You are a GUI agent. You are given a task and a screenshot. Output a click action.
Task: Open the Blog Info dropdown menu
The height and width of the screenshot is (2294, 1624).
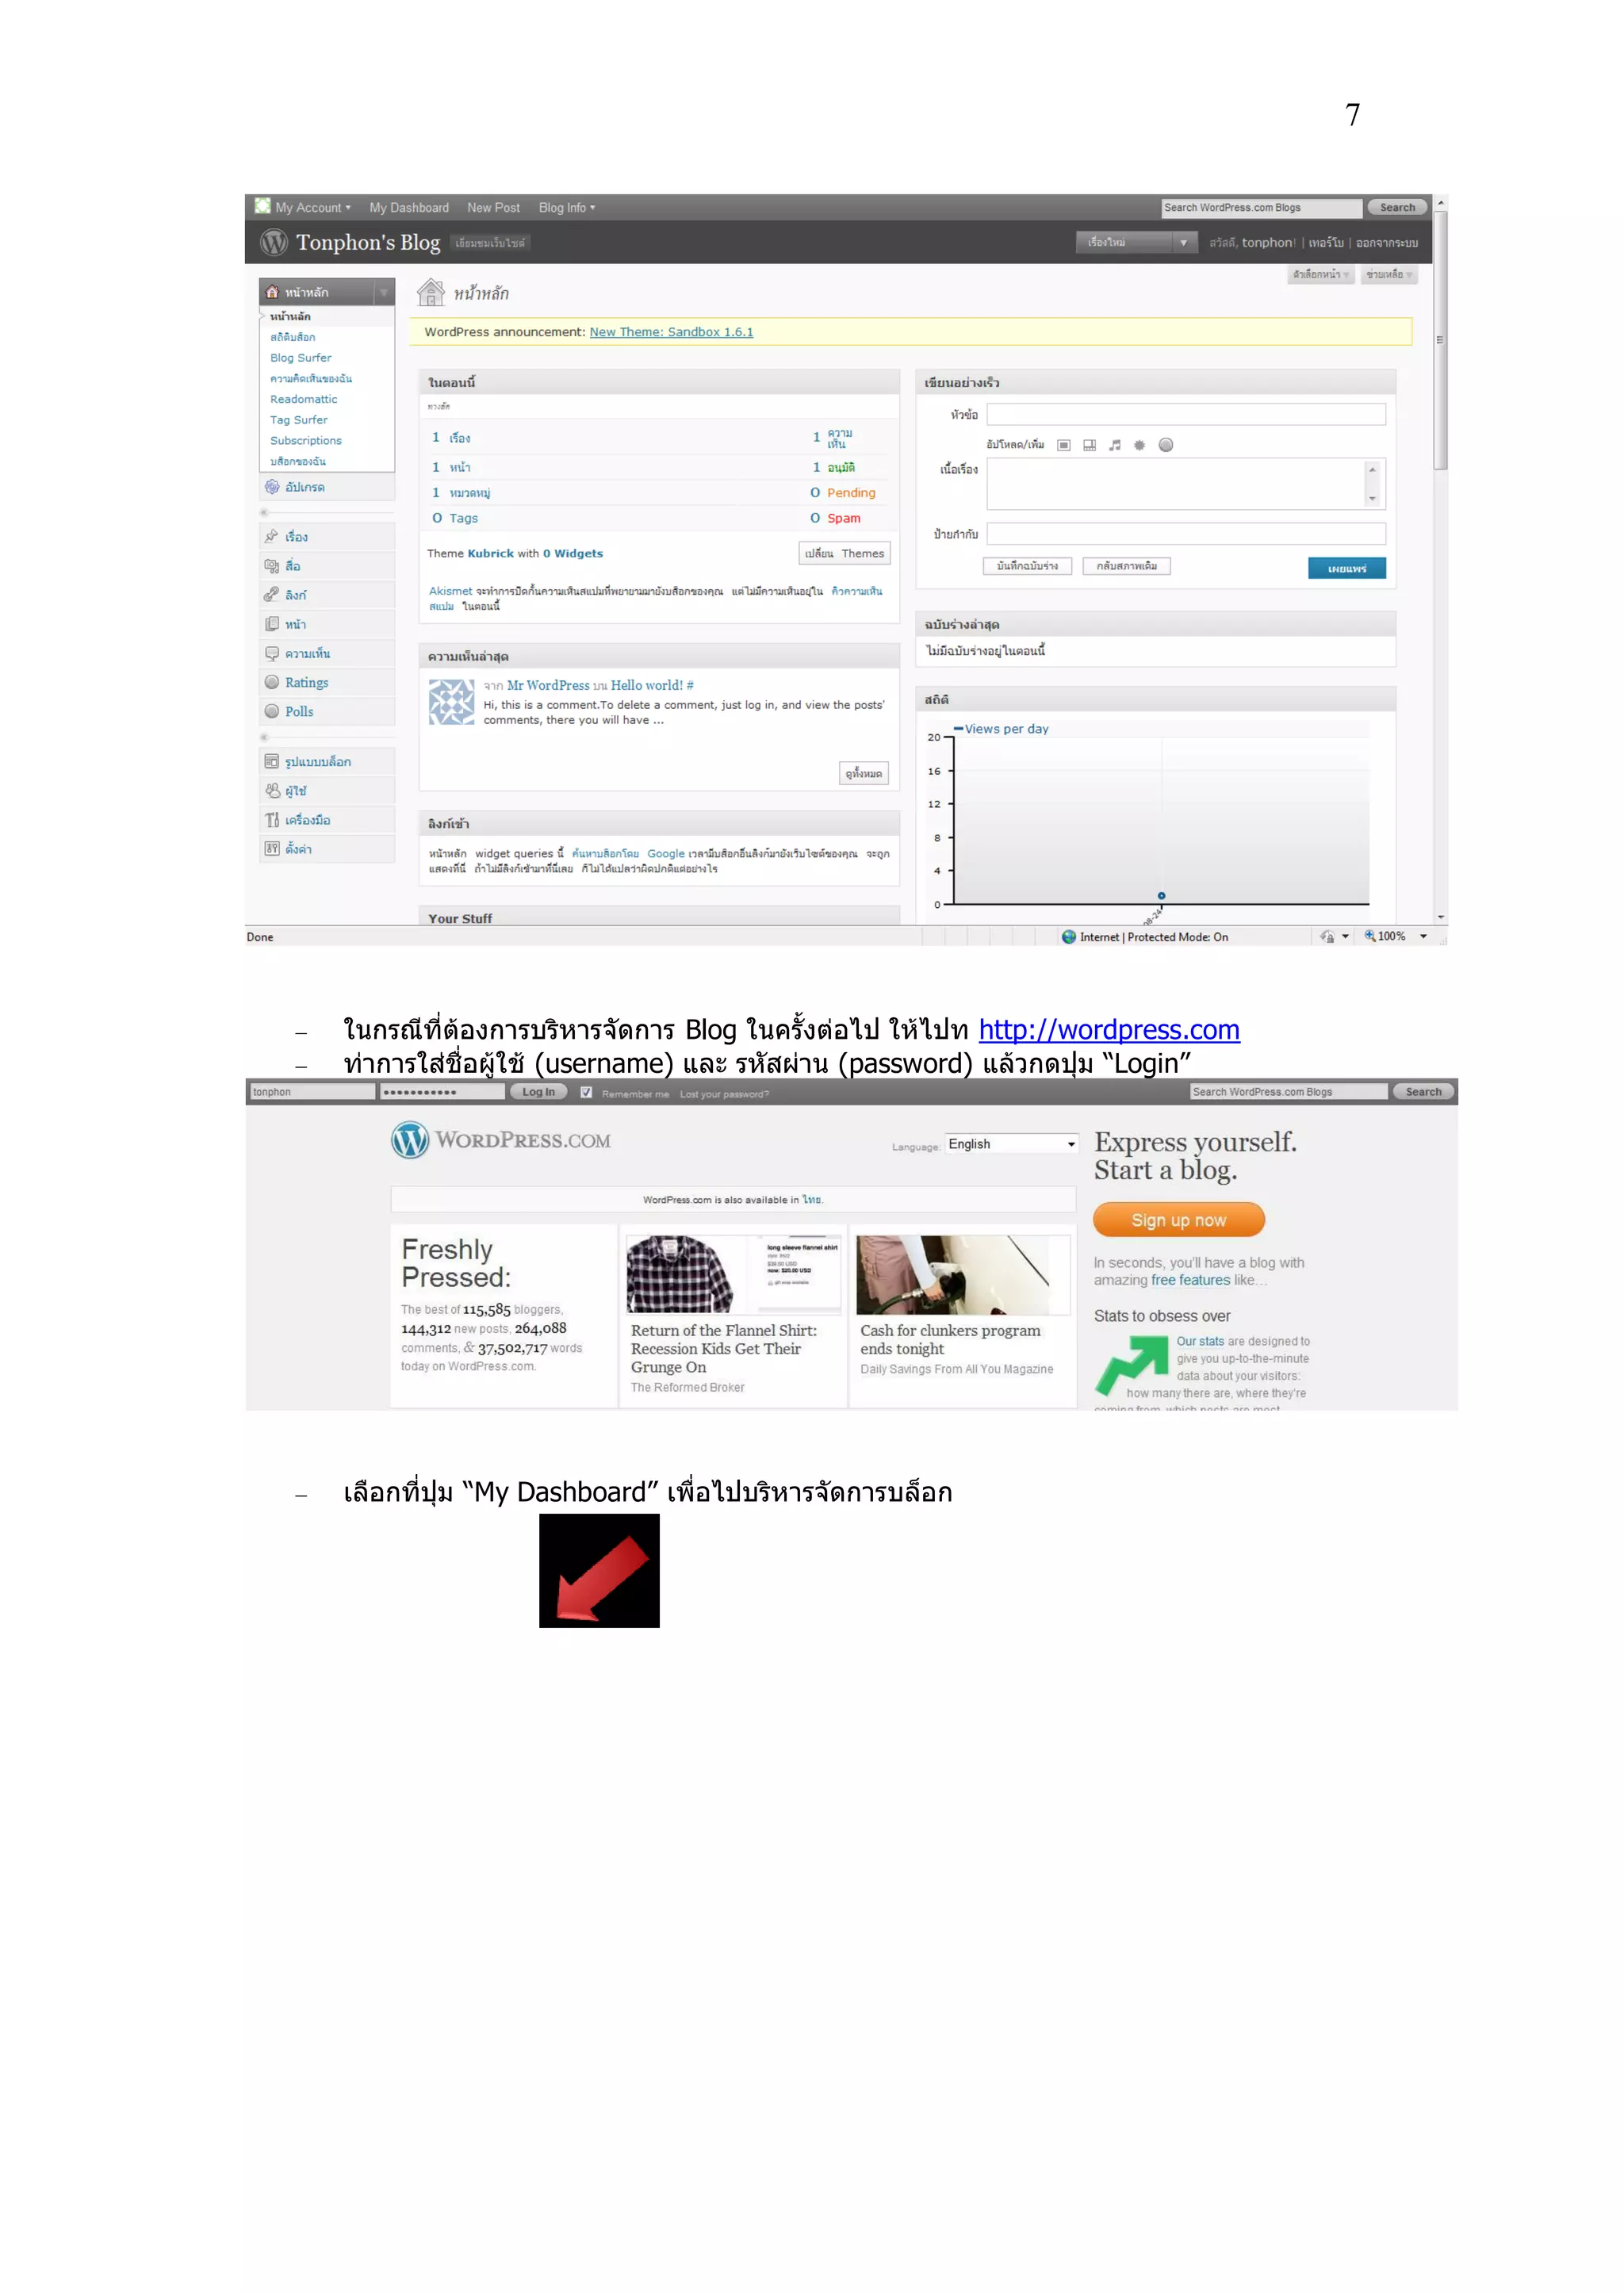tap(566, 208)
